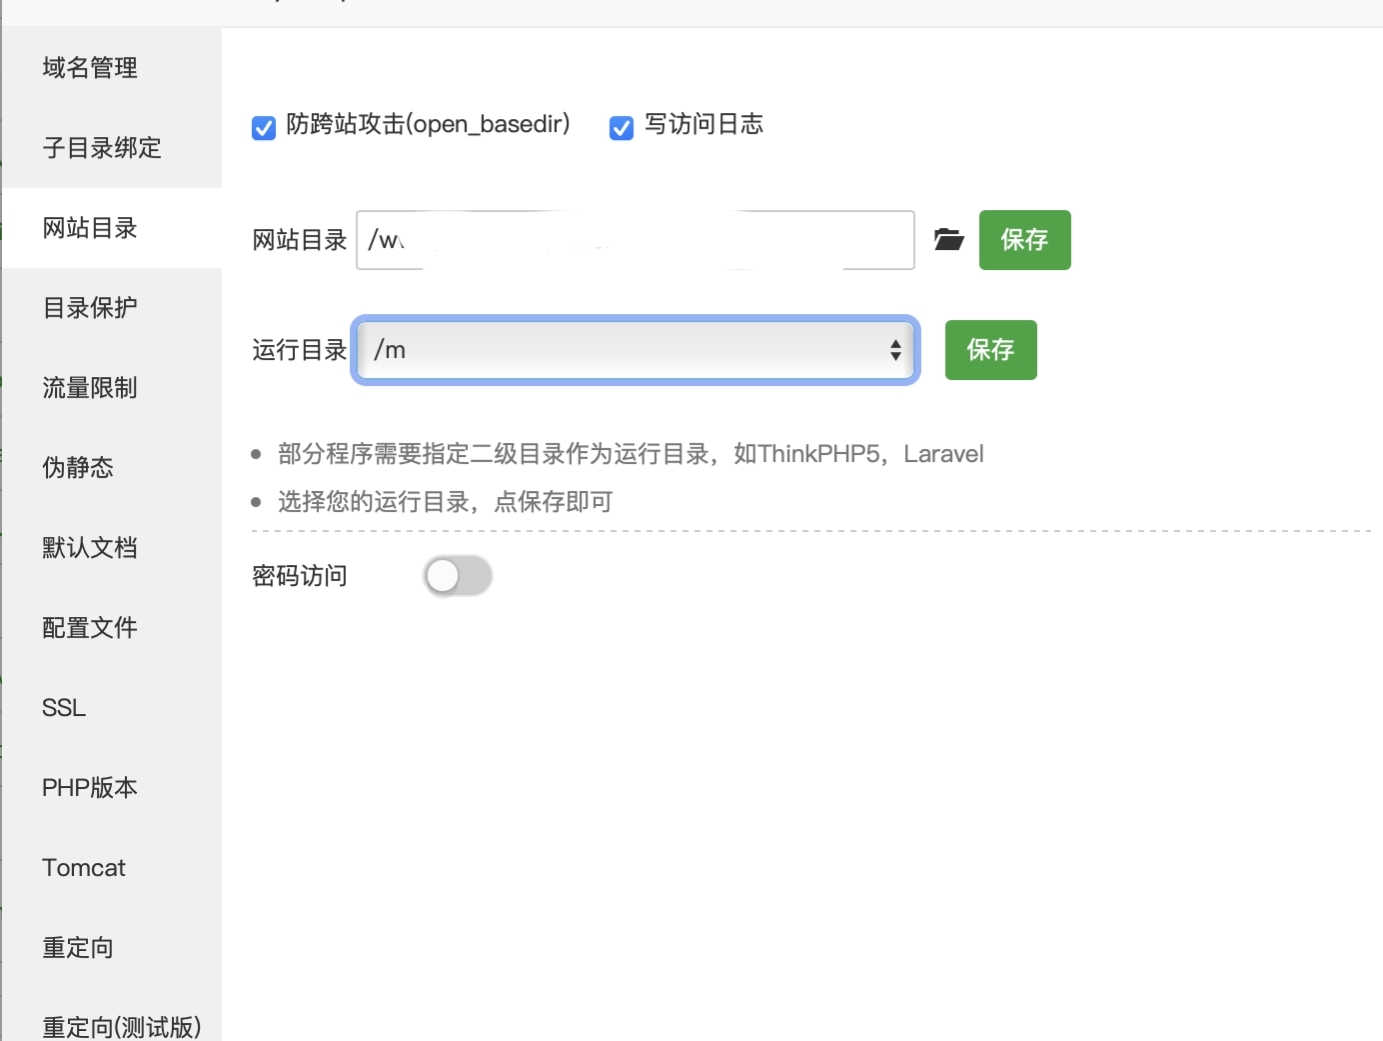1383x1041 pixels.
Task: Select the 网站目录 sidebar tab
Action: (x=89, y=228)
